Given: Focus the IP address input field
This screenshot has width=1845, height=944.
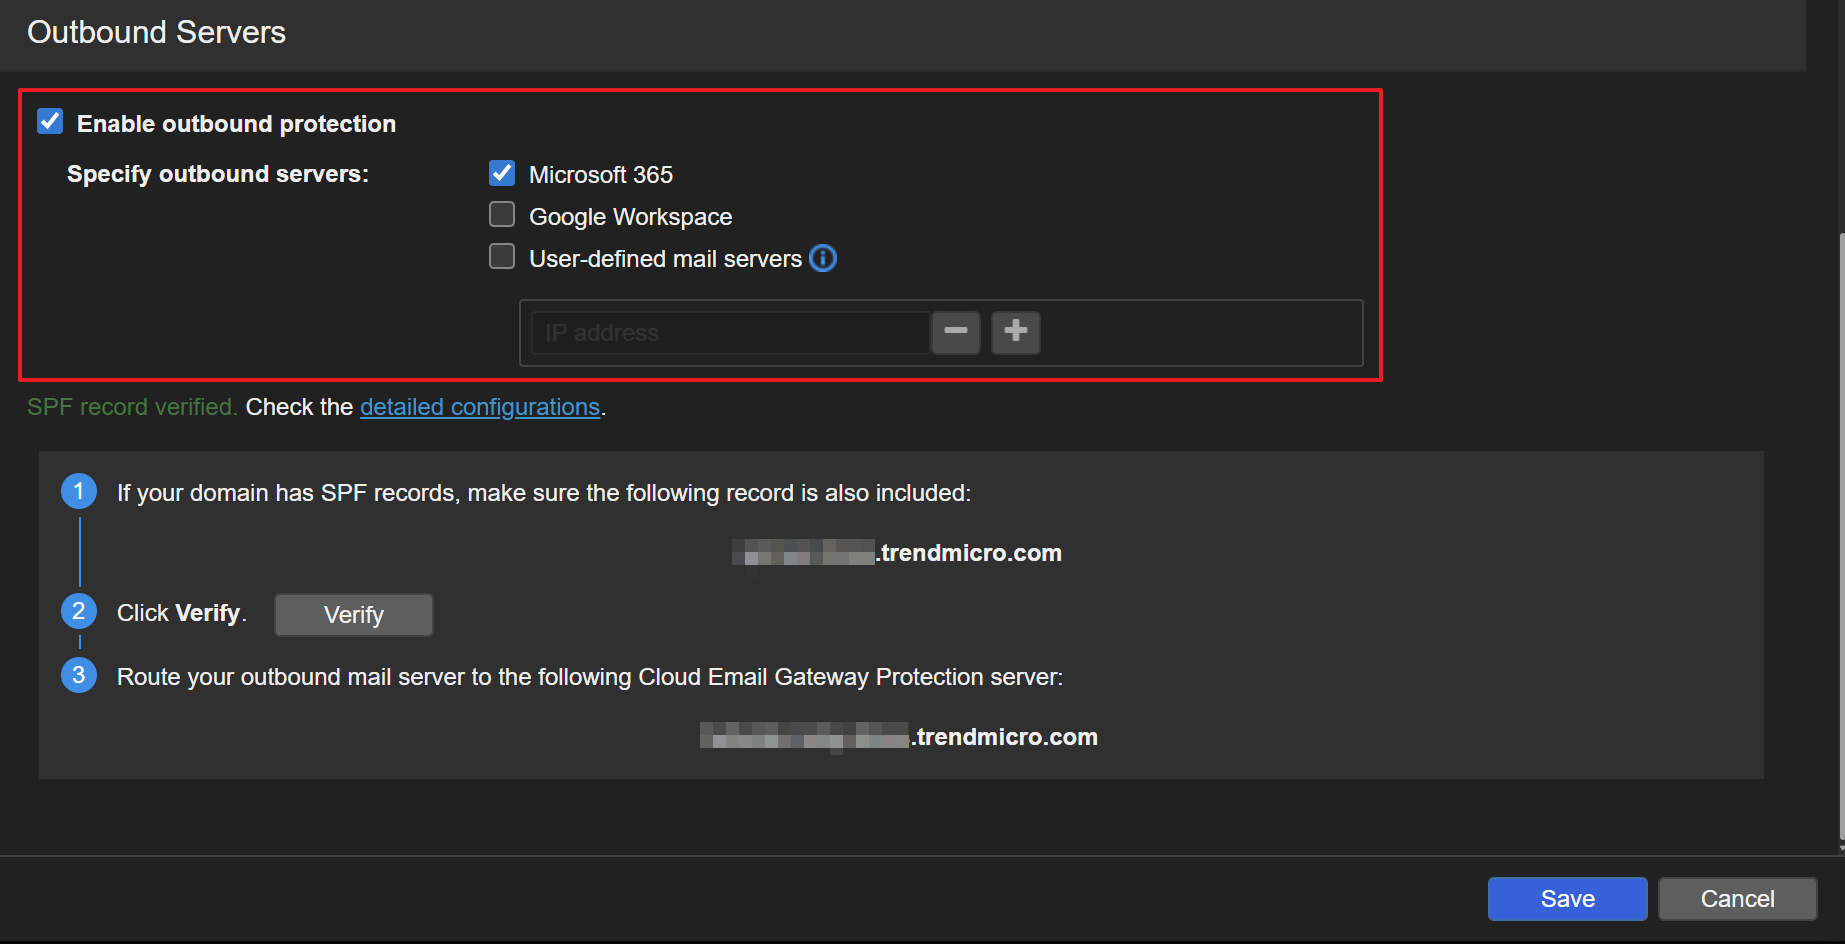Looking at the screenshot, I should tap(730, 333).
